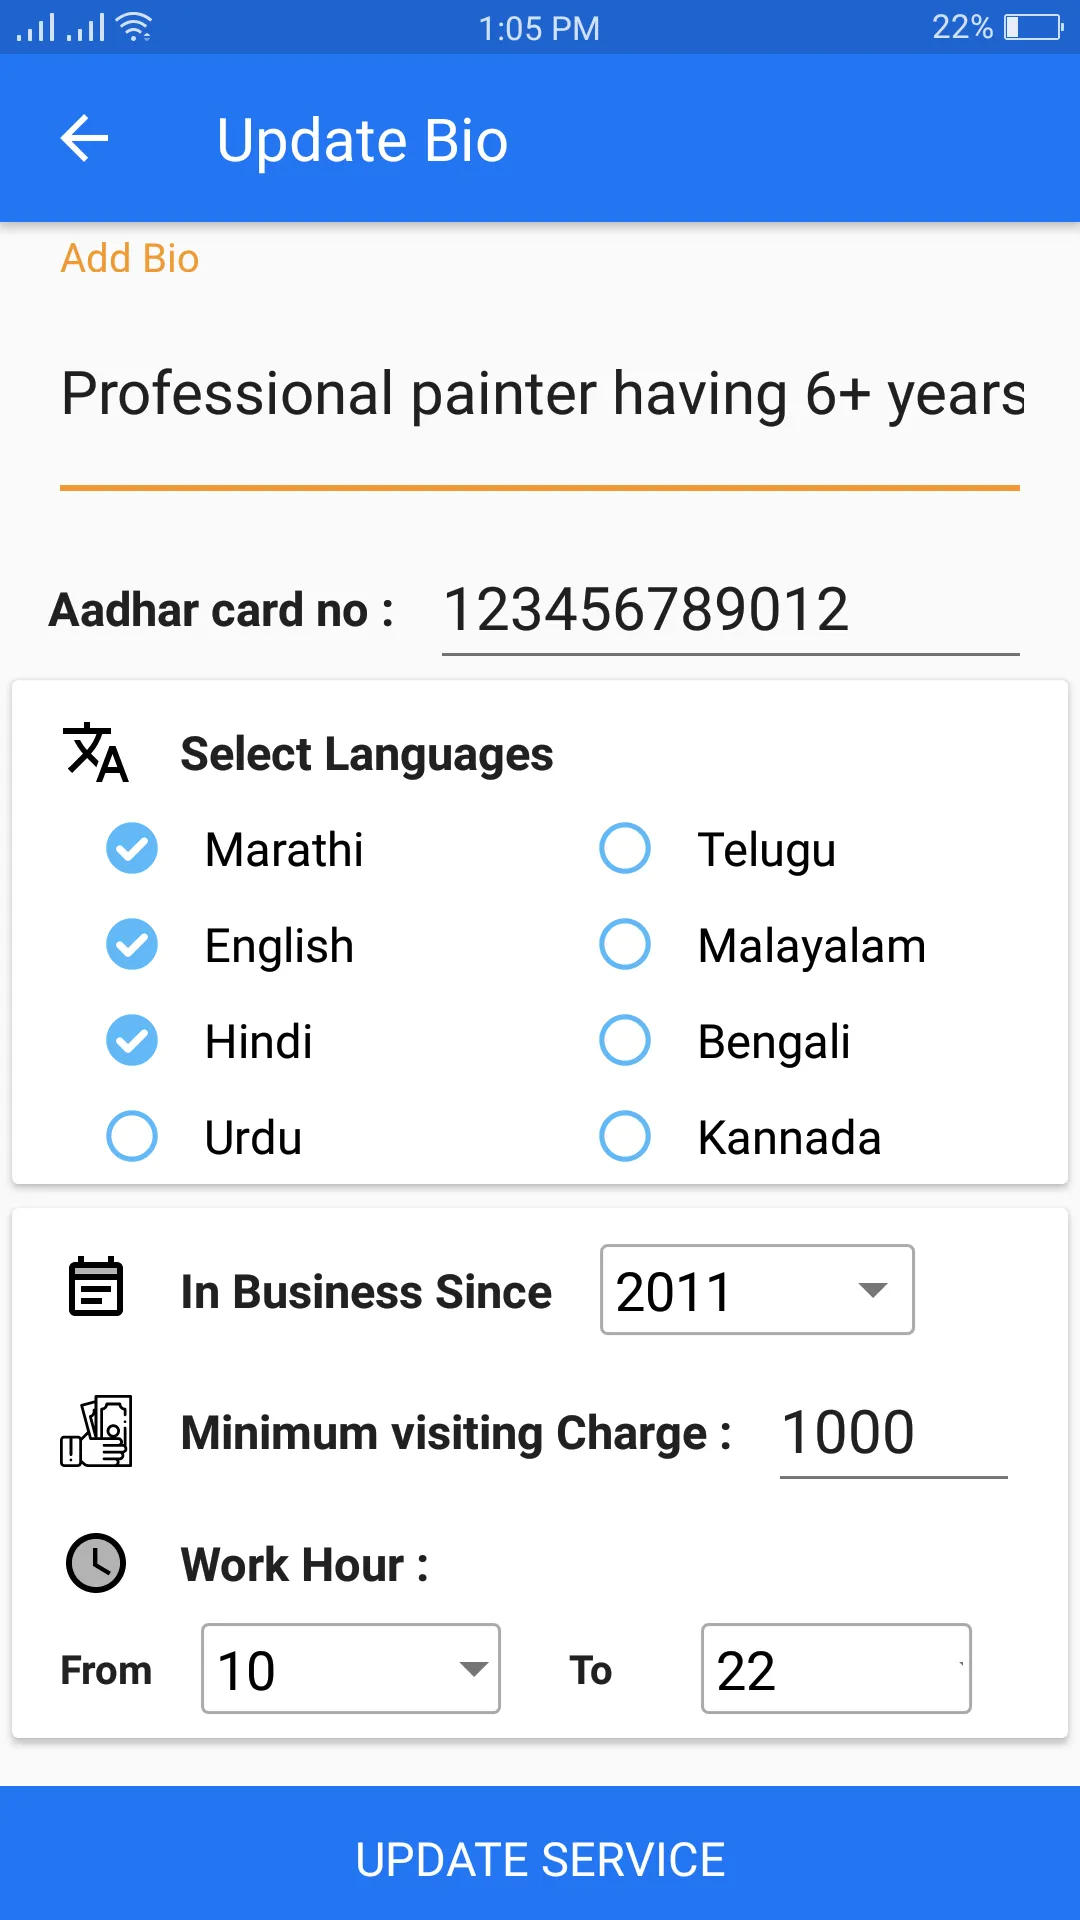Tap the back arrow icon
Image resolution: width=1080 pixels, height=1920 pixels.
pos(85,138)
